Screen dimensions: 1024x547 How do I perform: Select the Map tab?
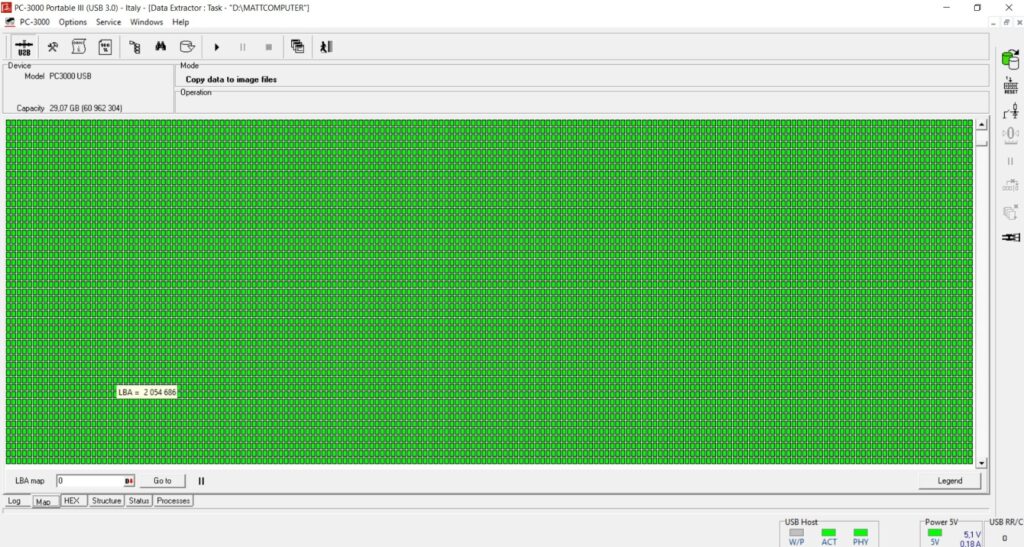[x=44, y=501]
